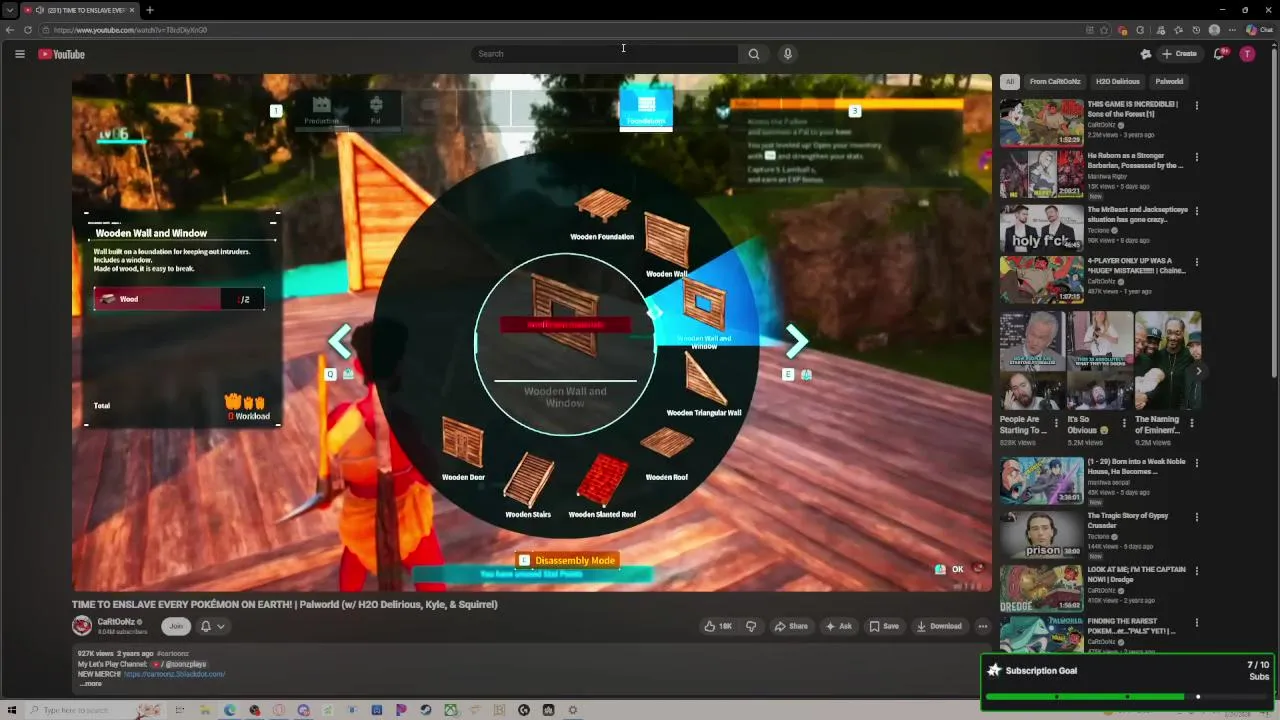Click the Join membership button
Screen dimensions: 1280x720
tap(176, 626)
